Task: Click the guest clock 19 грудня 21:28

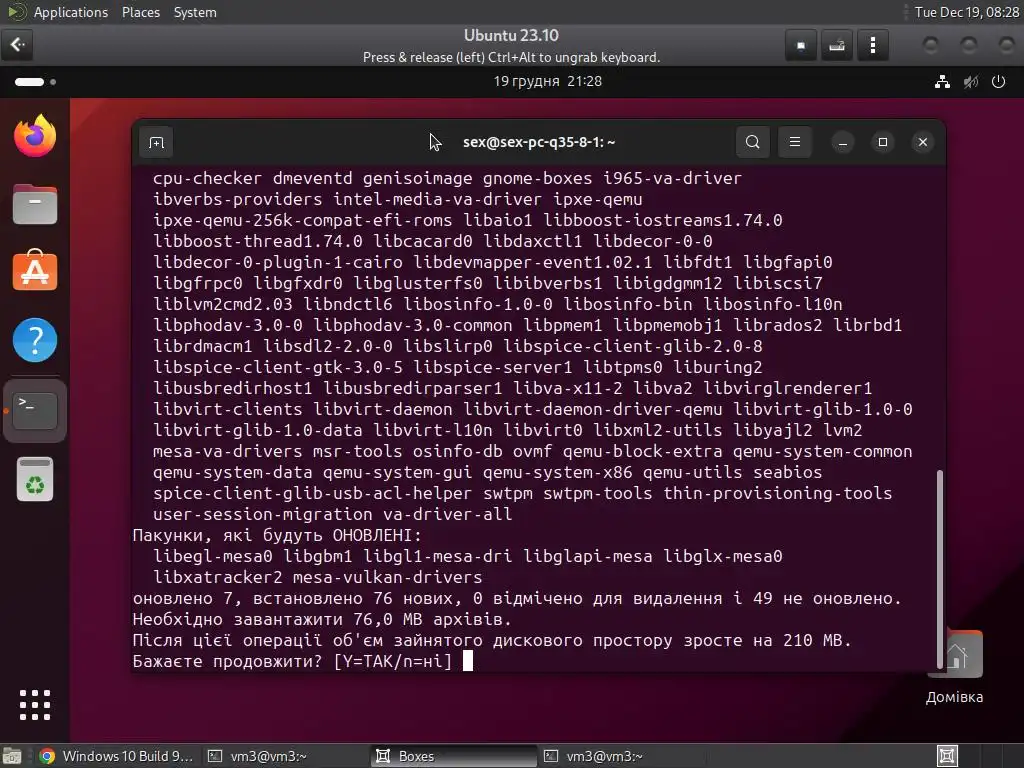Action: click(548, 81)
